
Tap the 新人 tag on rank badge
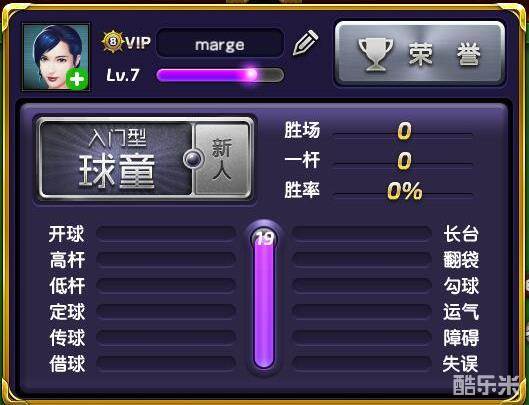click(221, 159)
